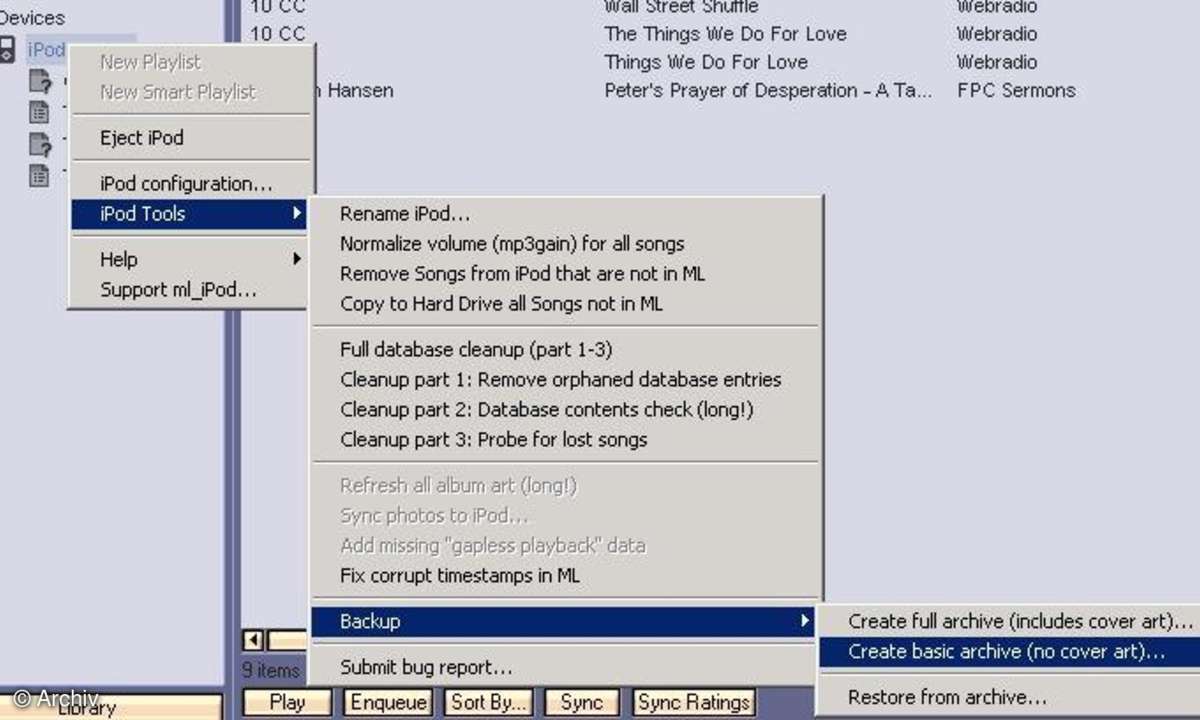
Task: Click the Sync Ratings button
Action: coord(694,702)
